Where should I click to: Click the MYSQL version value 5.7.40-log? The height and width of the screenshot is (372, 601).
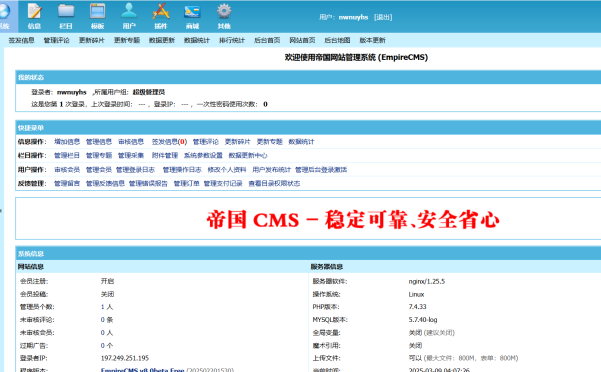click(423, 320)
